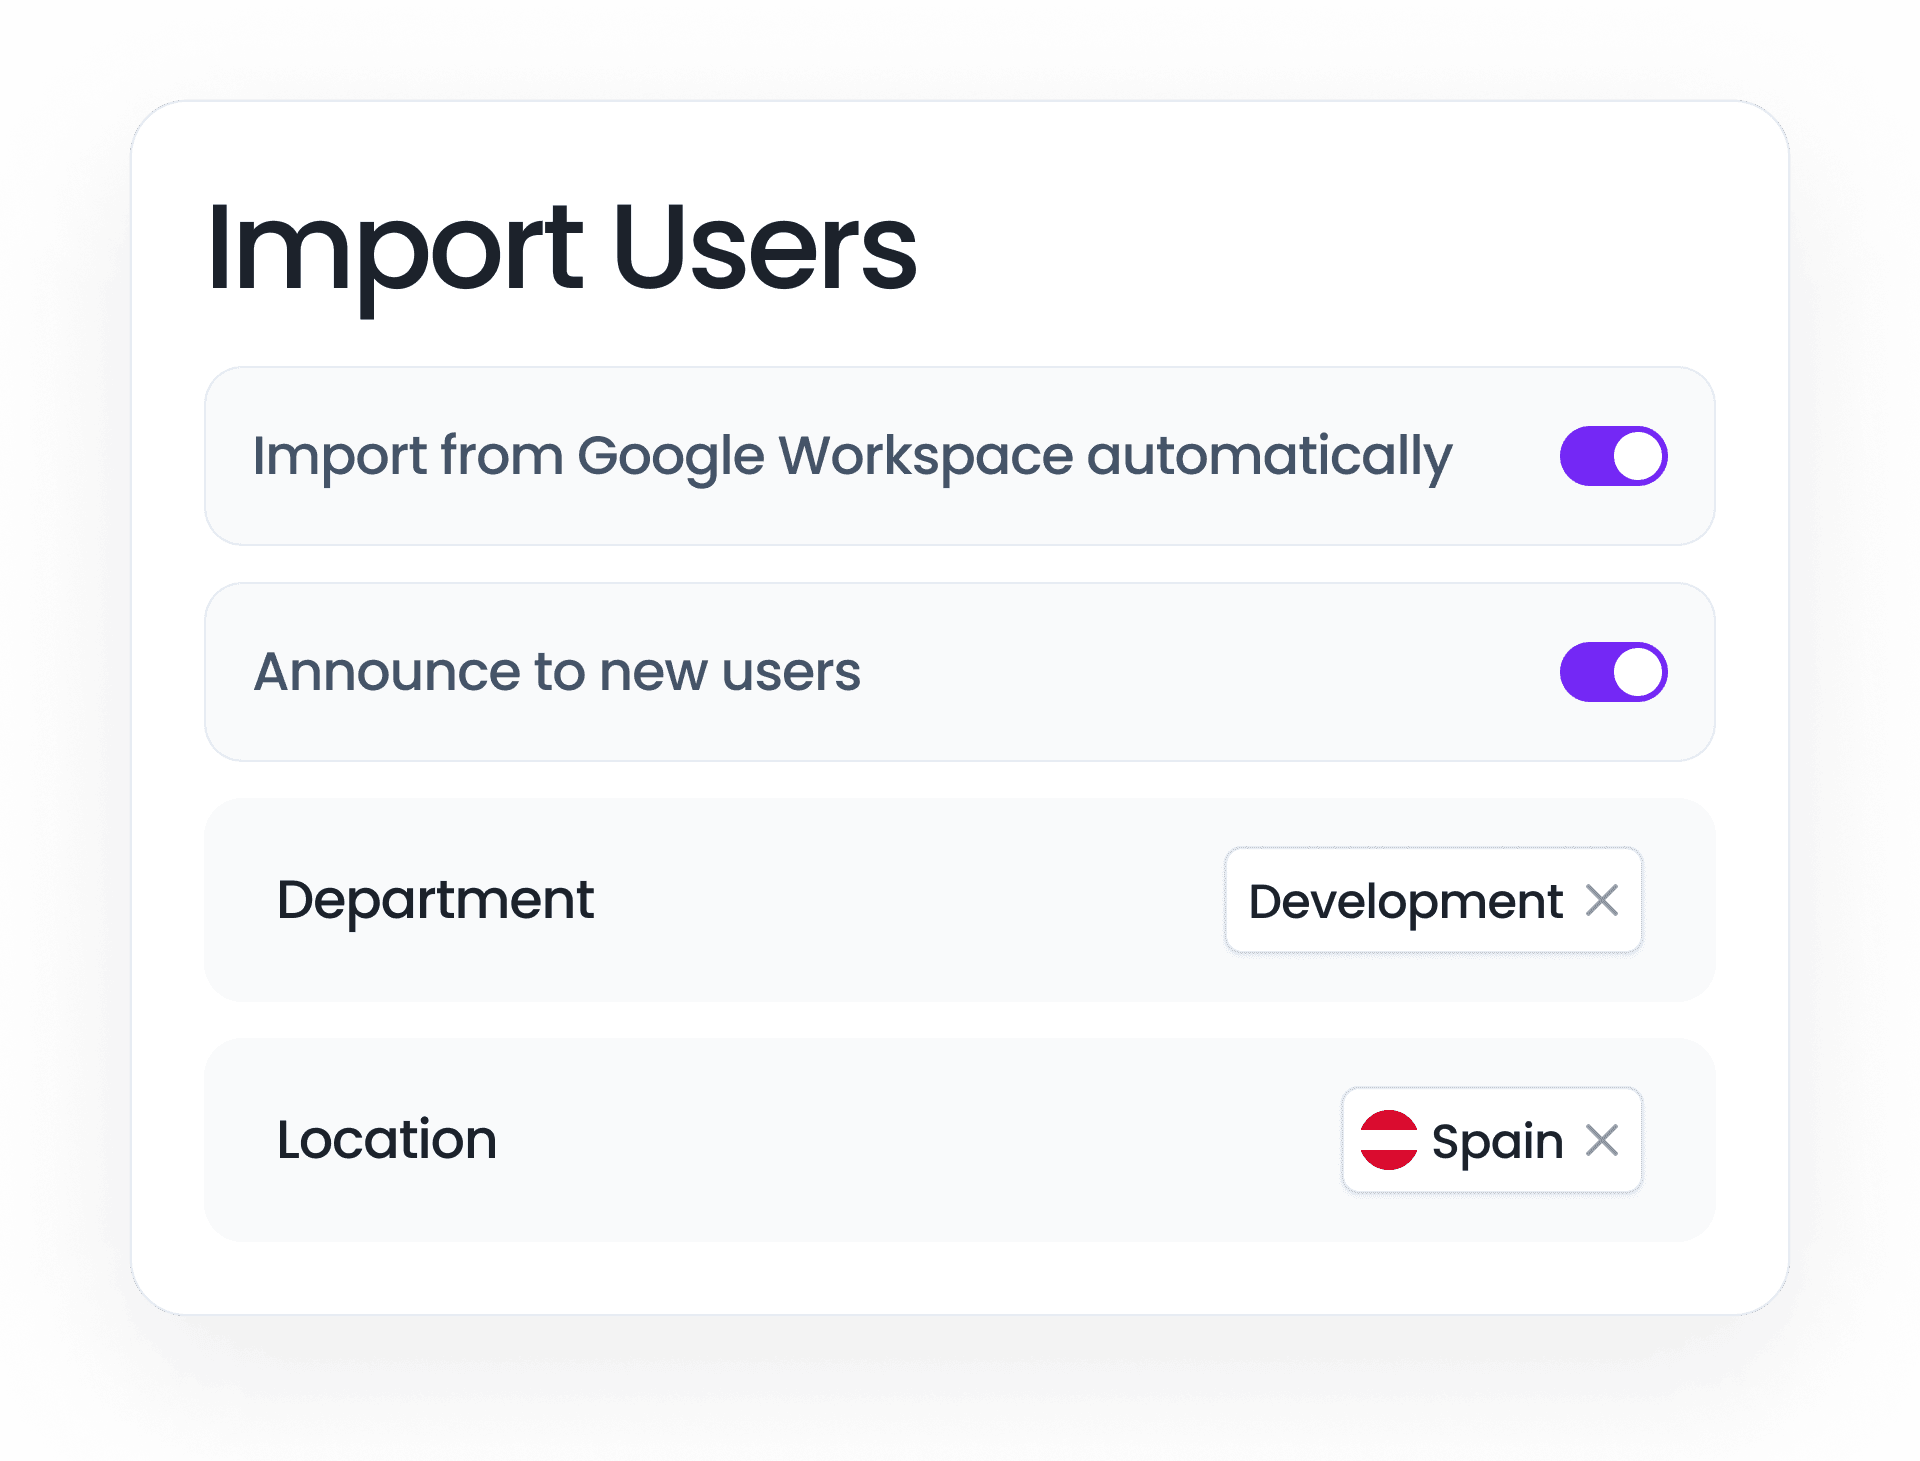The height and width of the screenshot is (1461, 1920).
Task: Remove the Spain location tag
Action: [1602, 1140]
